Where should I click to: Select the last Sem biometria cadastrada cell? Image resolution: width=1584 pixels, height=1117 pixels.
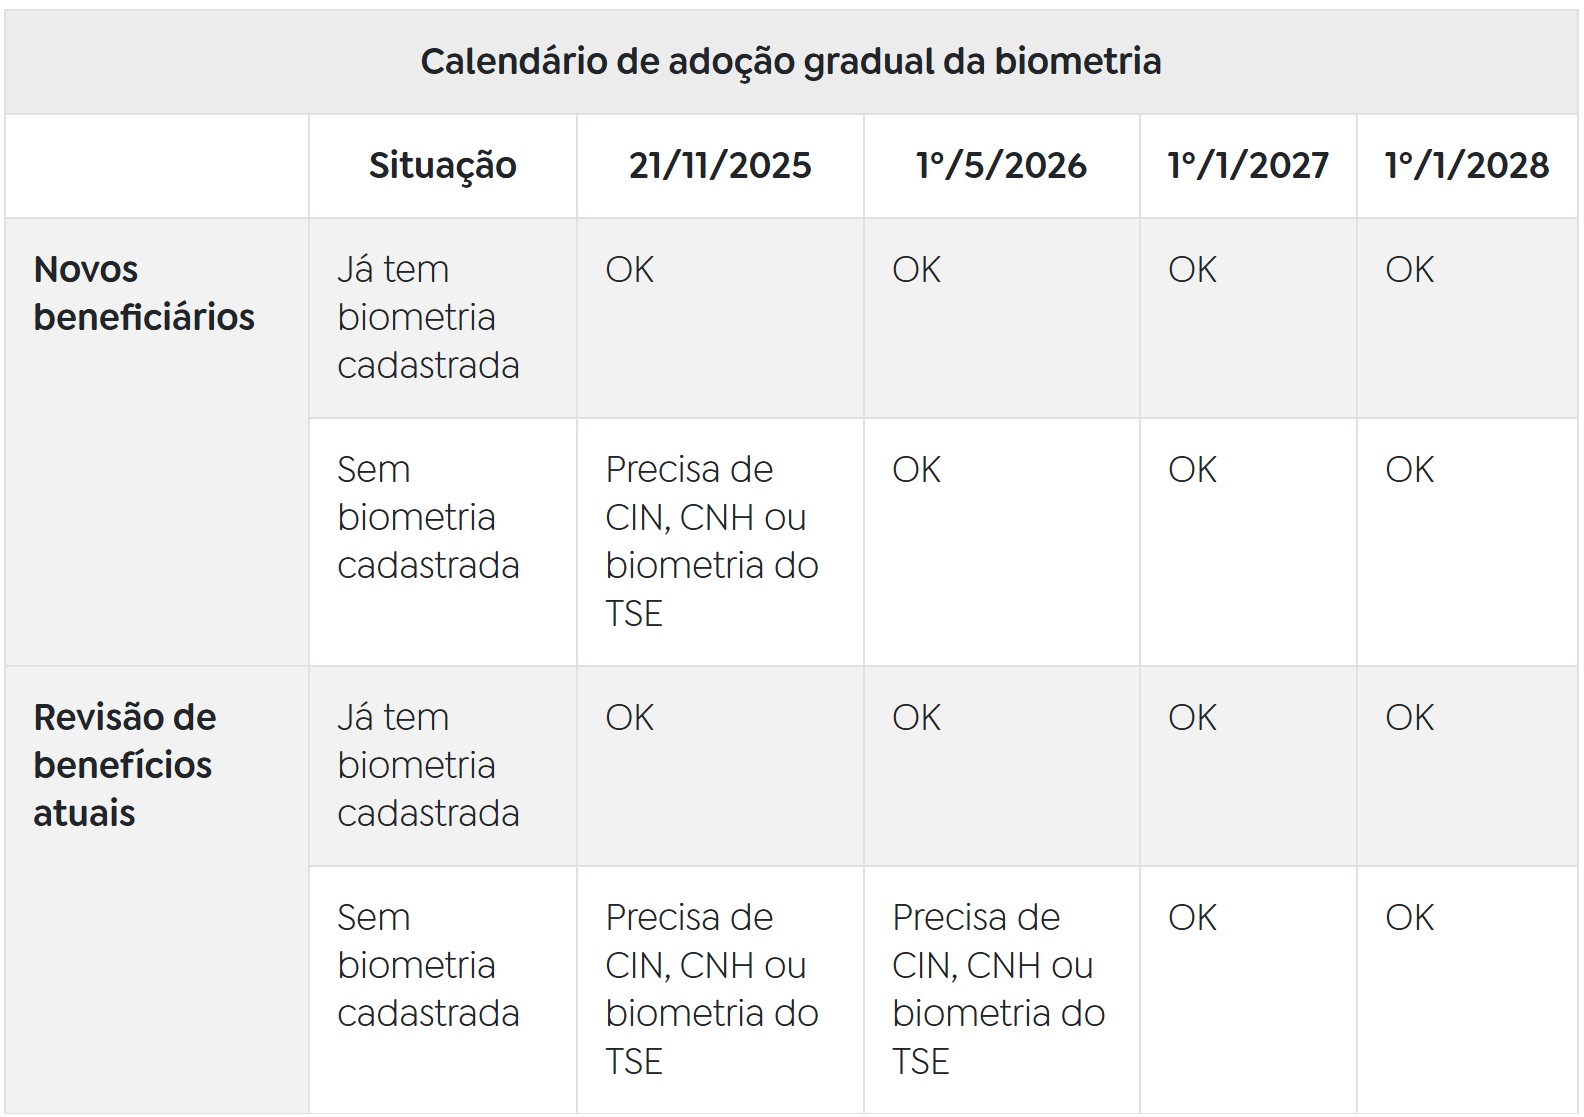(x=428, y=965)
